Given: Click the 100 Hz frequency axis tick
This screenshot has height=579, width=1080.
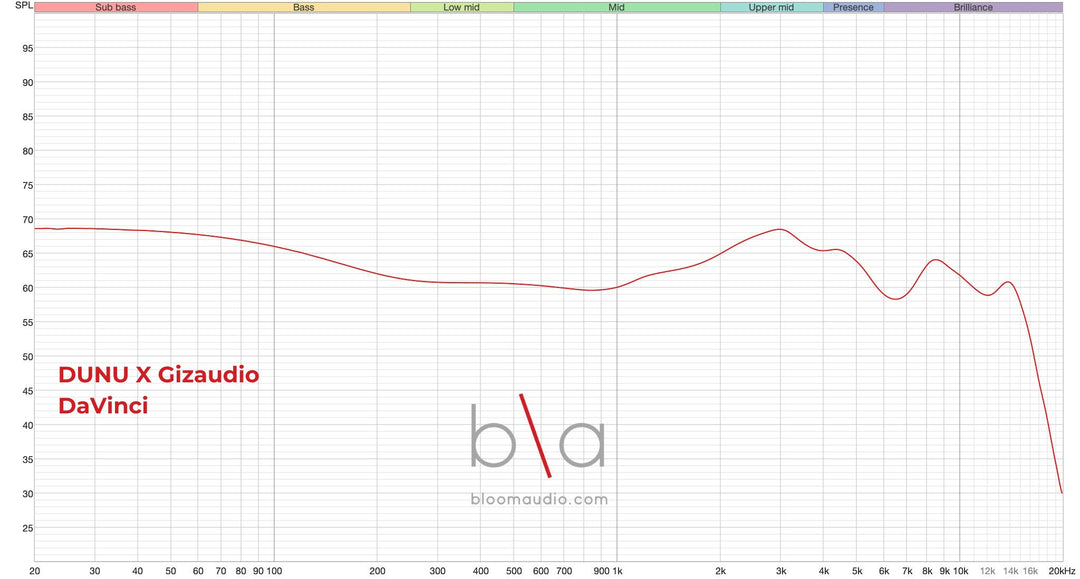Looking at the screenshot, I should coord(274,571).
